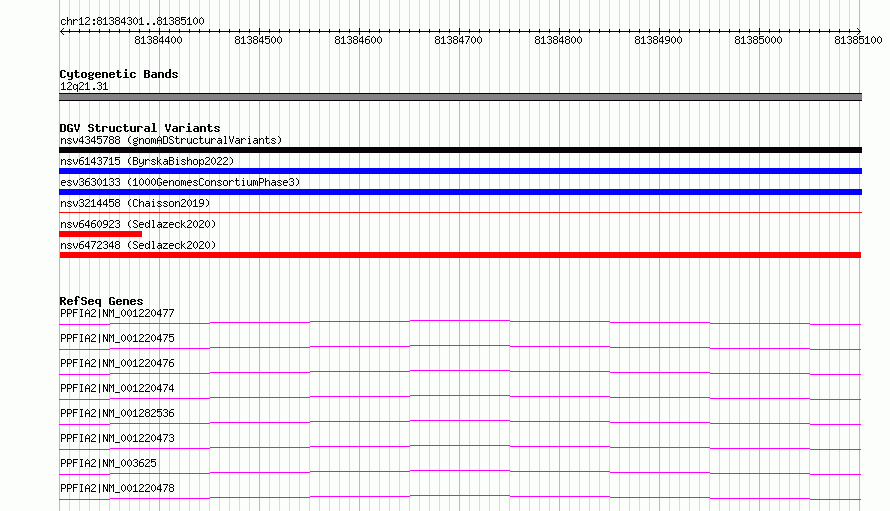Click the blue esv3630133 variant bar

point(460,192)
